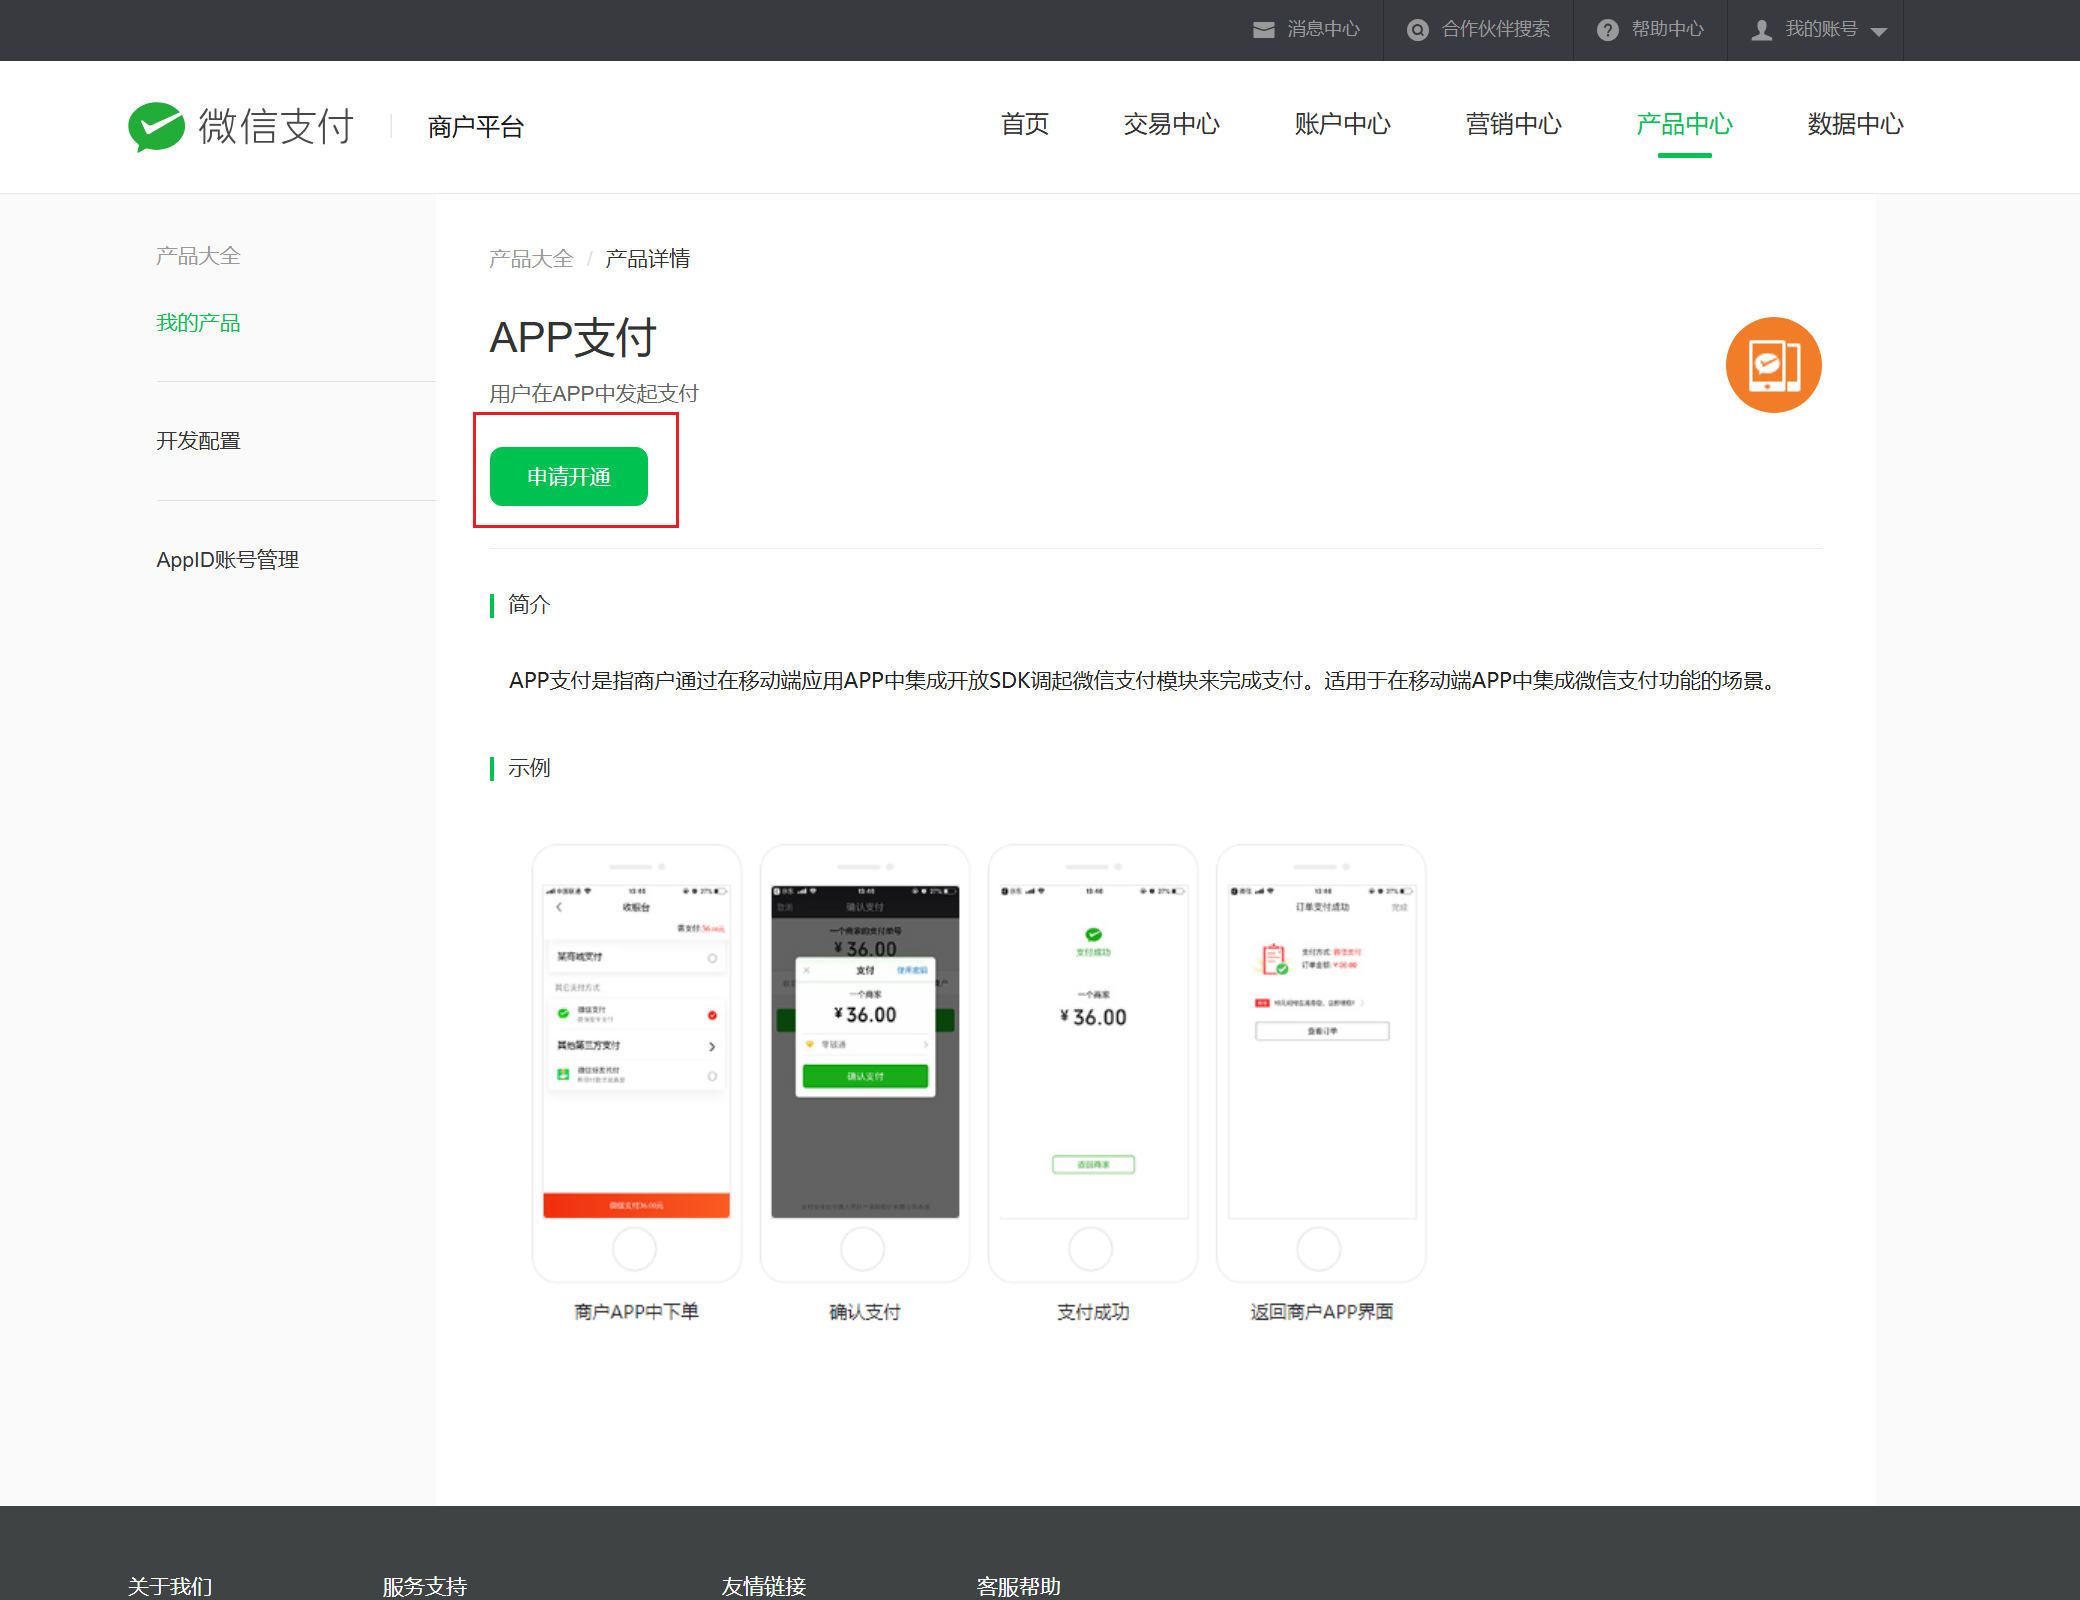Viewport: 2080px width, 1600px height.
Task: Open the message center envelope icon
Action: coord(1264,30)
